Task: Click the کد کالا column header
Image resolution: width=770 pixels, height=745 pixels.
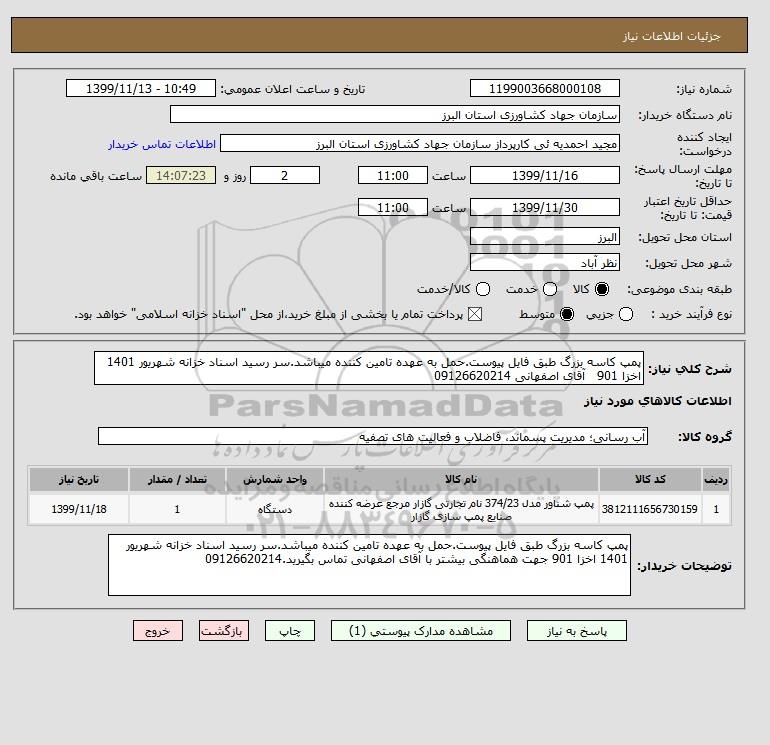Action: coord(650,479)
